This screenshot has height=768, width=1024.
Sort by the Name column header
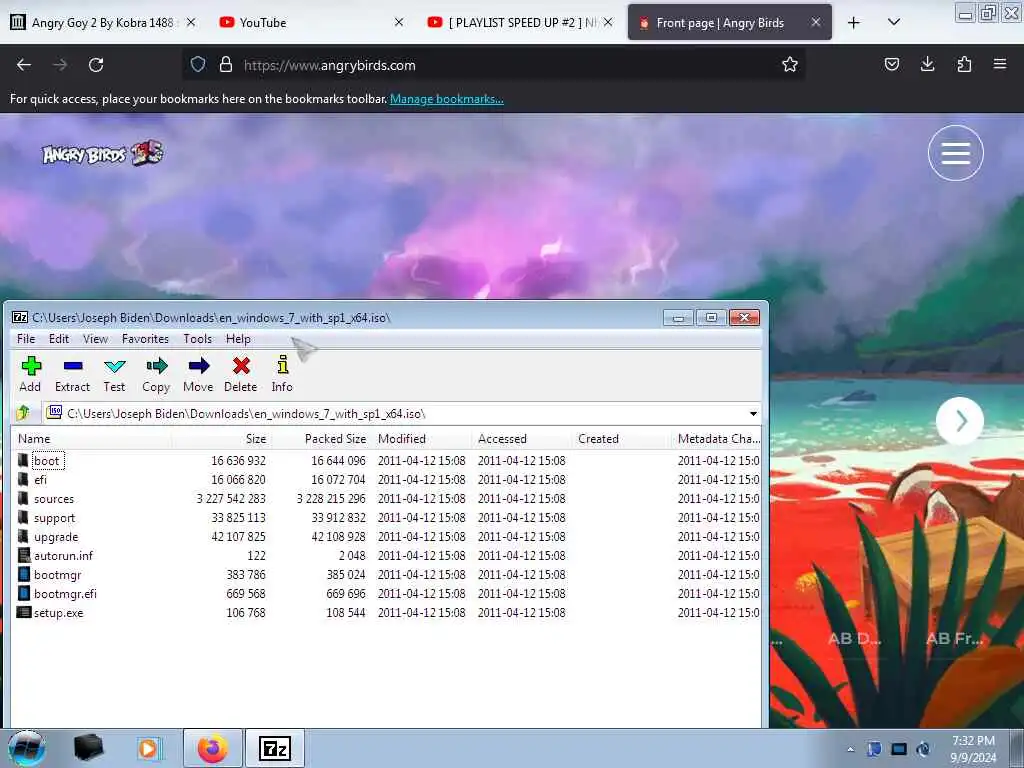[91, 439]
